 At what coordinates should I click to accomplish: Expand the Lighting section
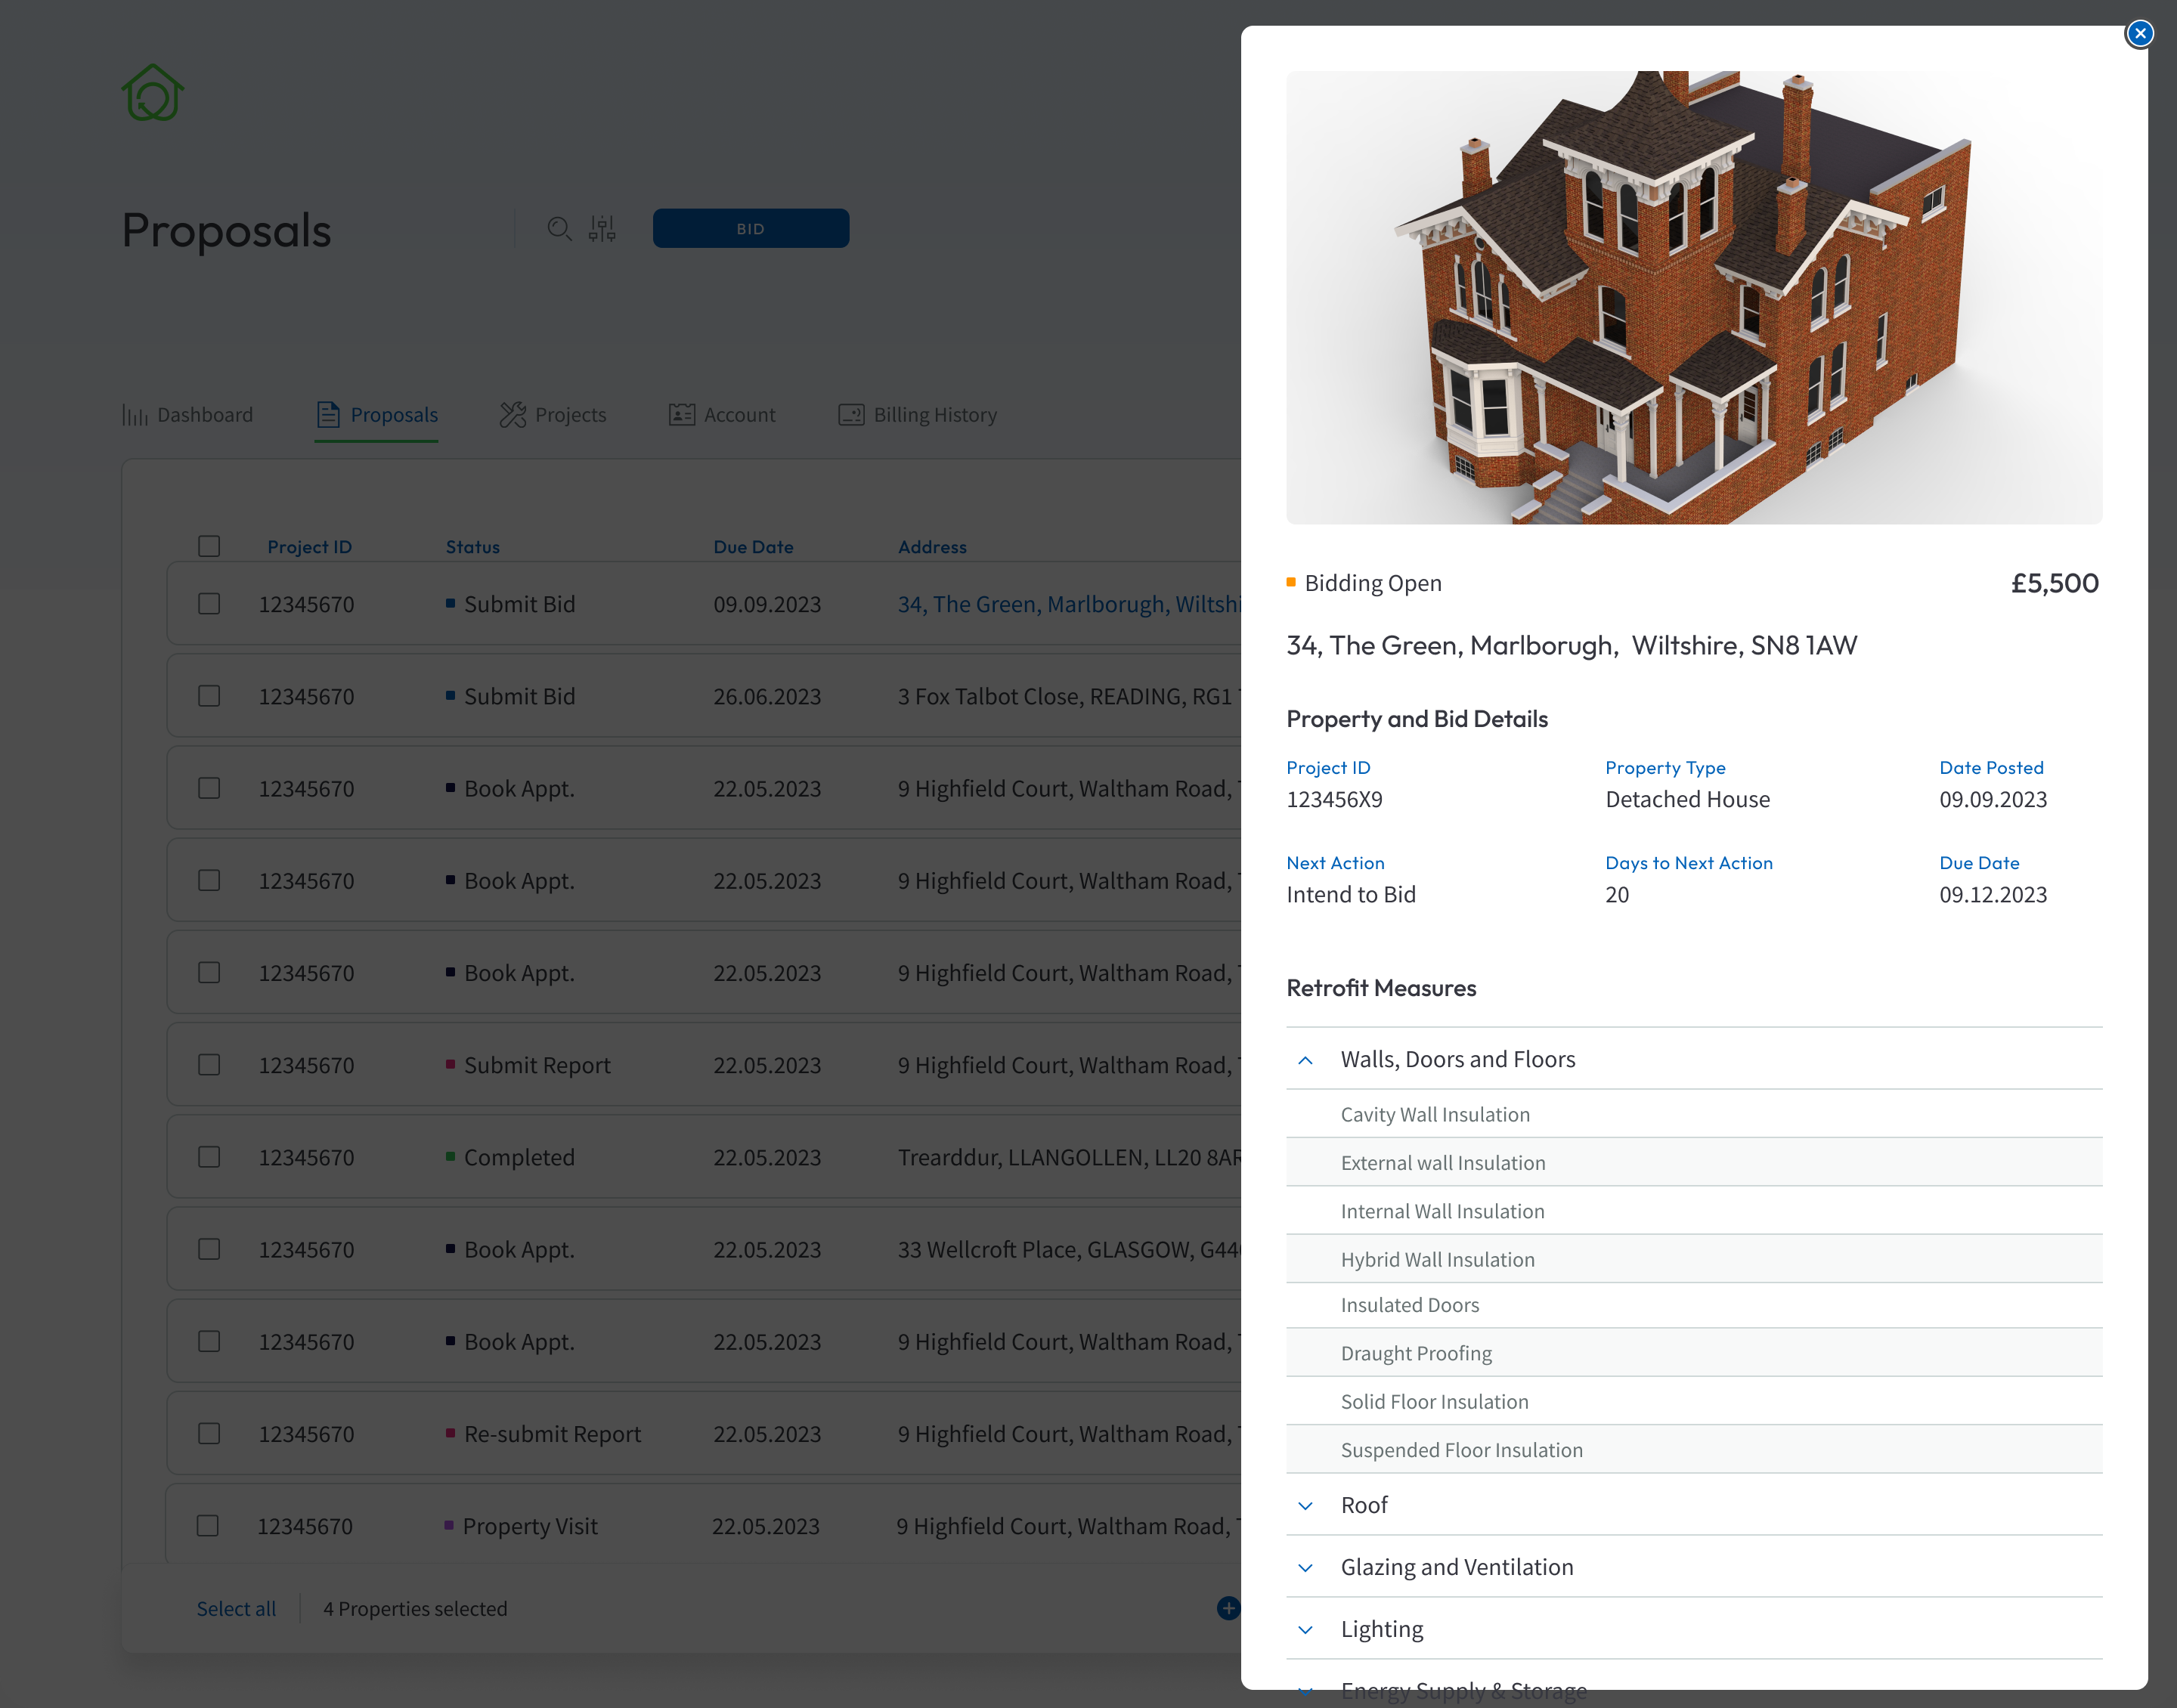click(x=1305, y=1630)
